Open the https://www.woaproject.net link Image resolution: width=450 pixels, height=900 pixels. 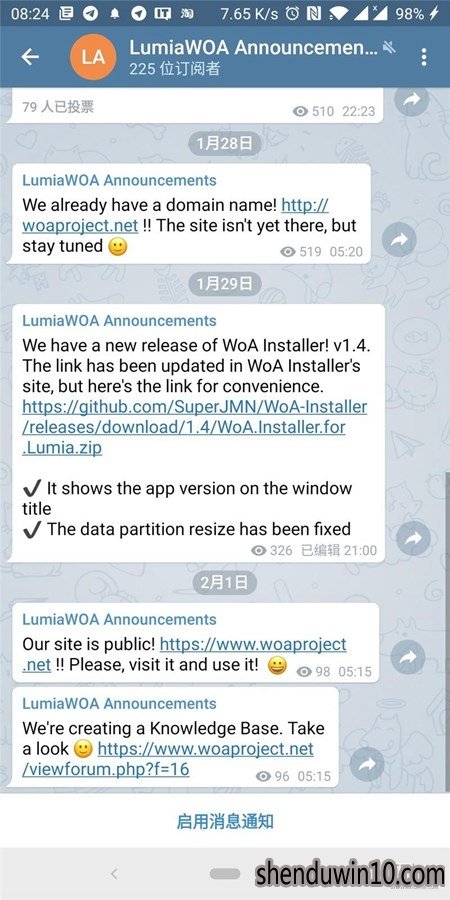(x=184, y=654)
